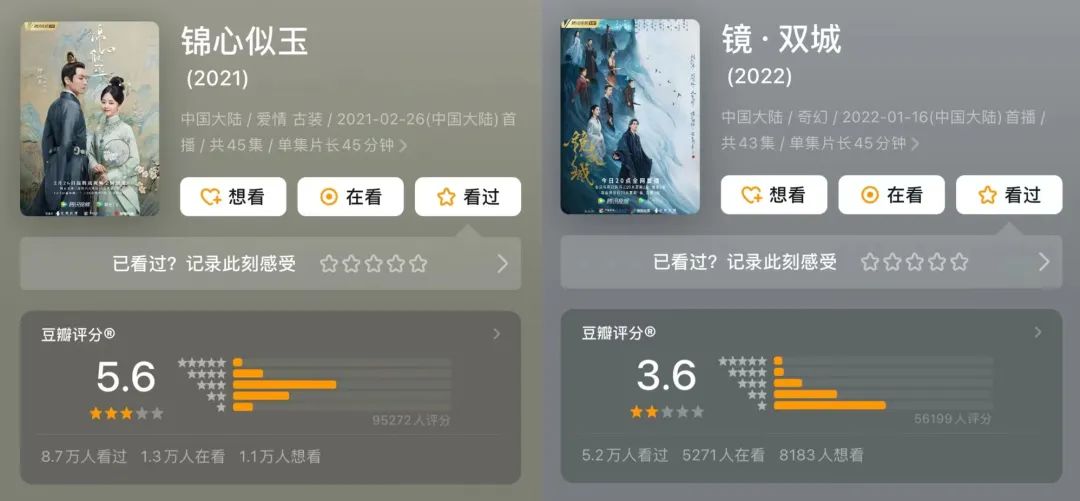Mark 锦心似玉 as 想看

point(233,196)
